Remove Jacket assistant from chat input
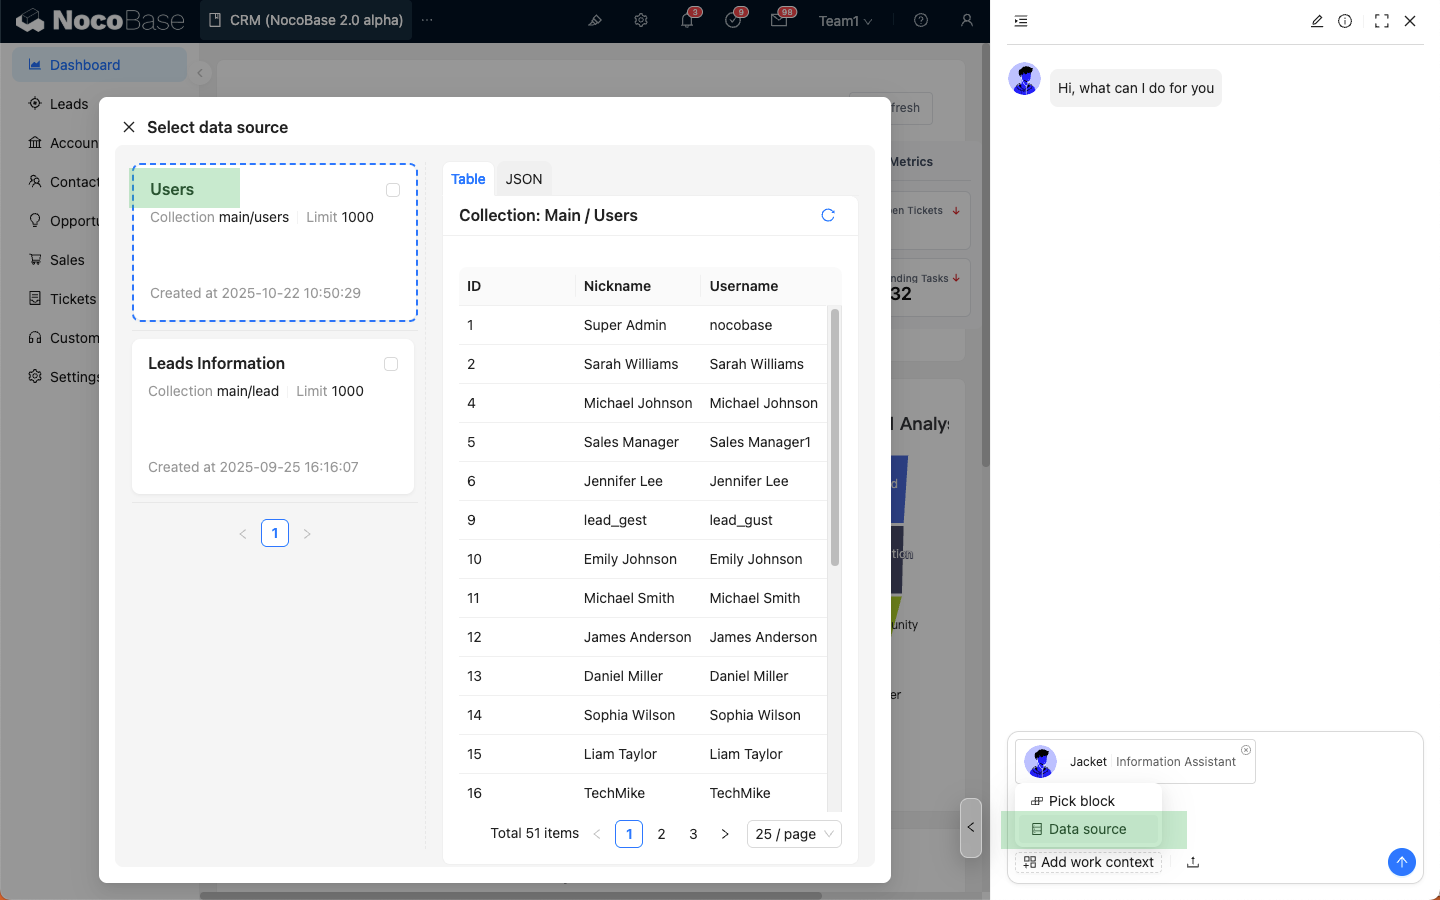The height and width of the screenshot is (900, 1440). (x=1245, y=750)
